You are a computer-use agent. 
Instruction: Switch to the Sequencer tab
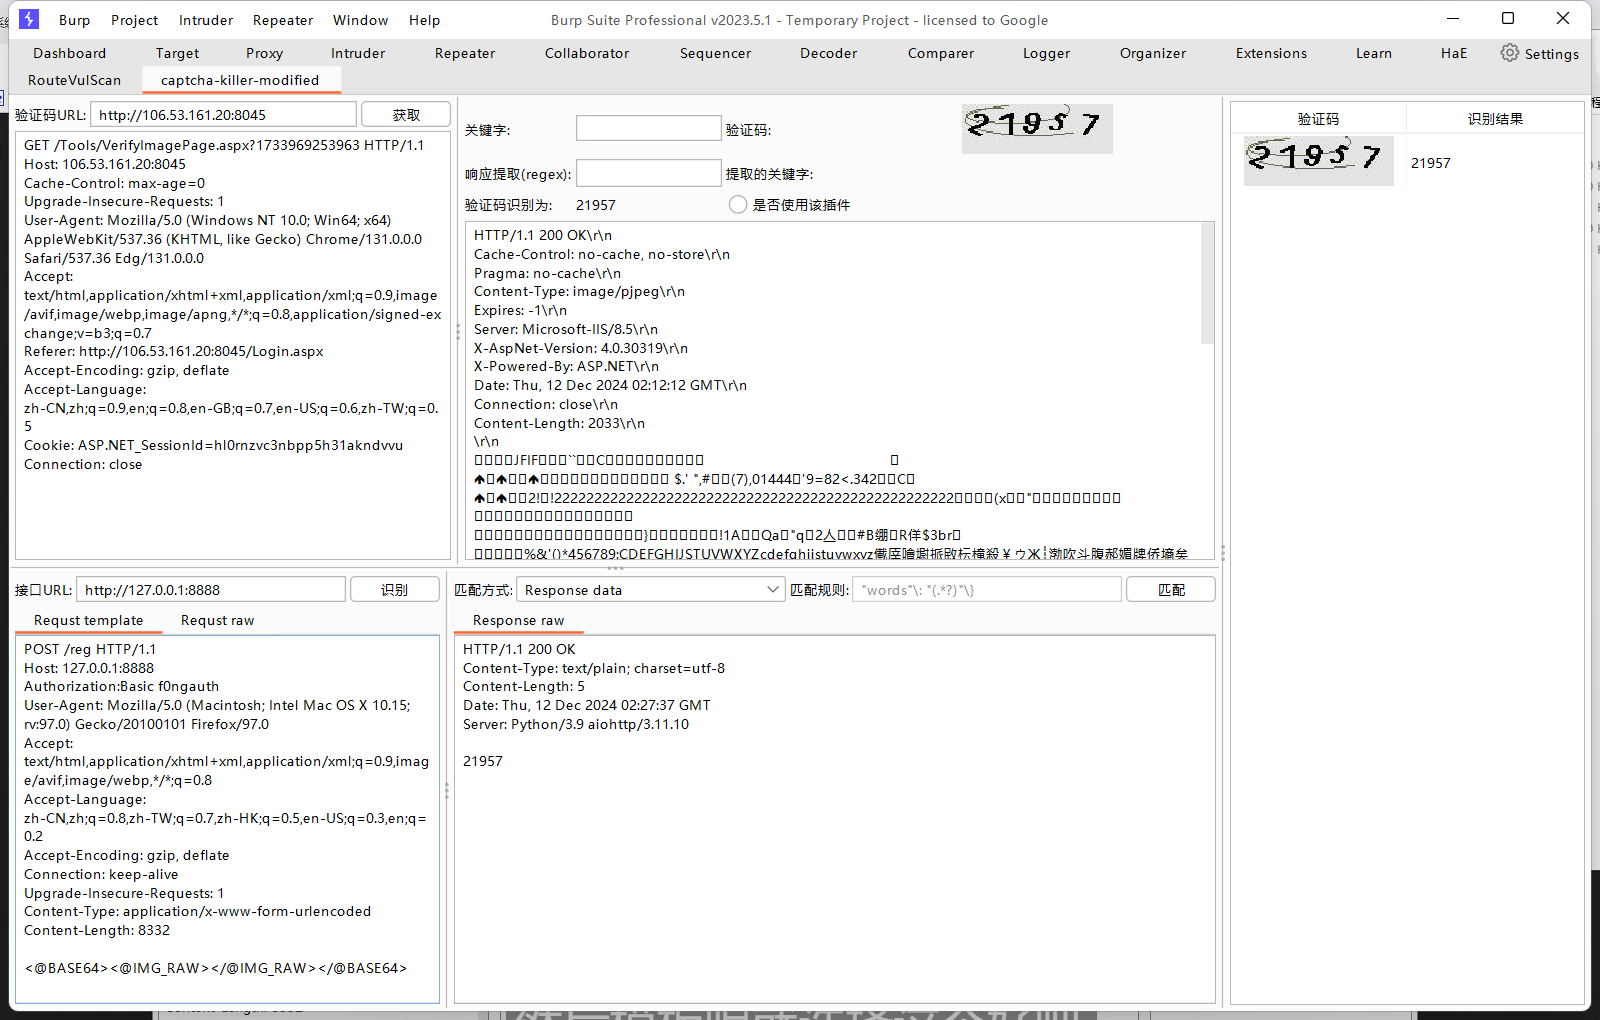pyautogui.click(x=715, y=53)
